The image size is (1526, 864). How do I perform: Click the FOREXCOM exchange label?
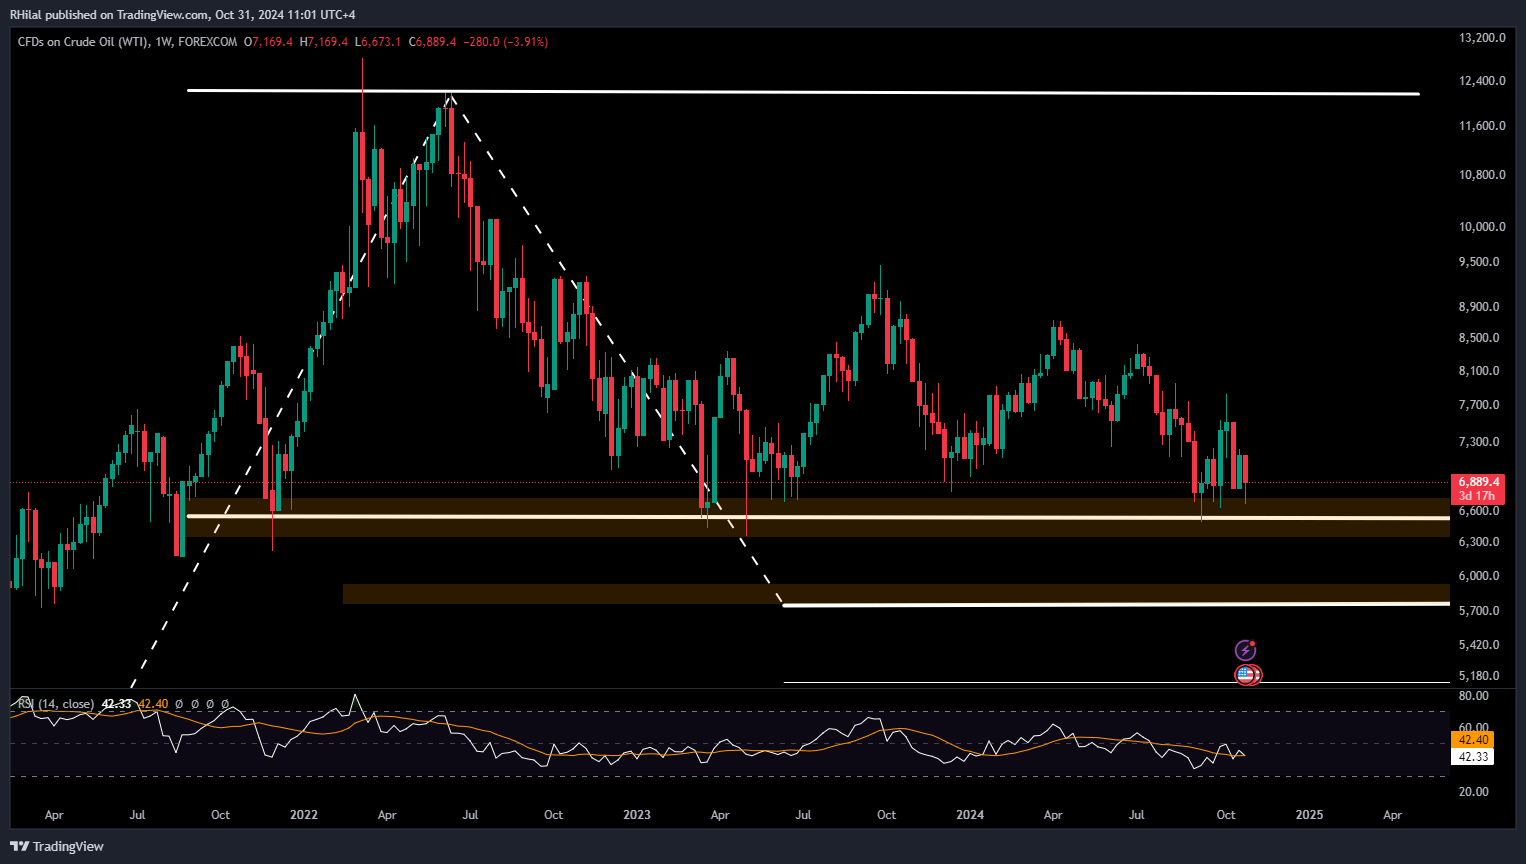(208, 42)
